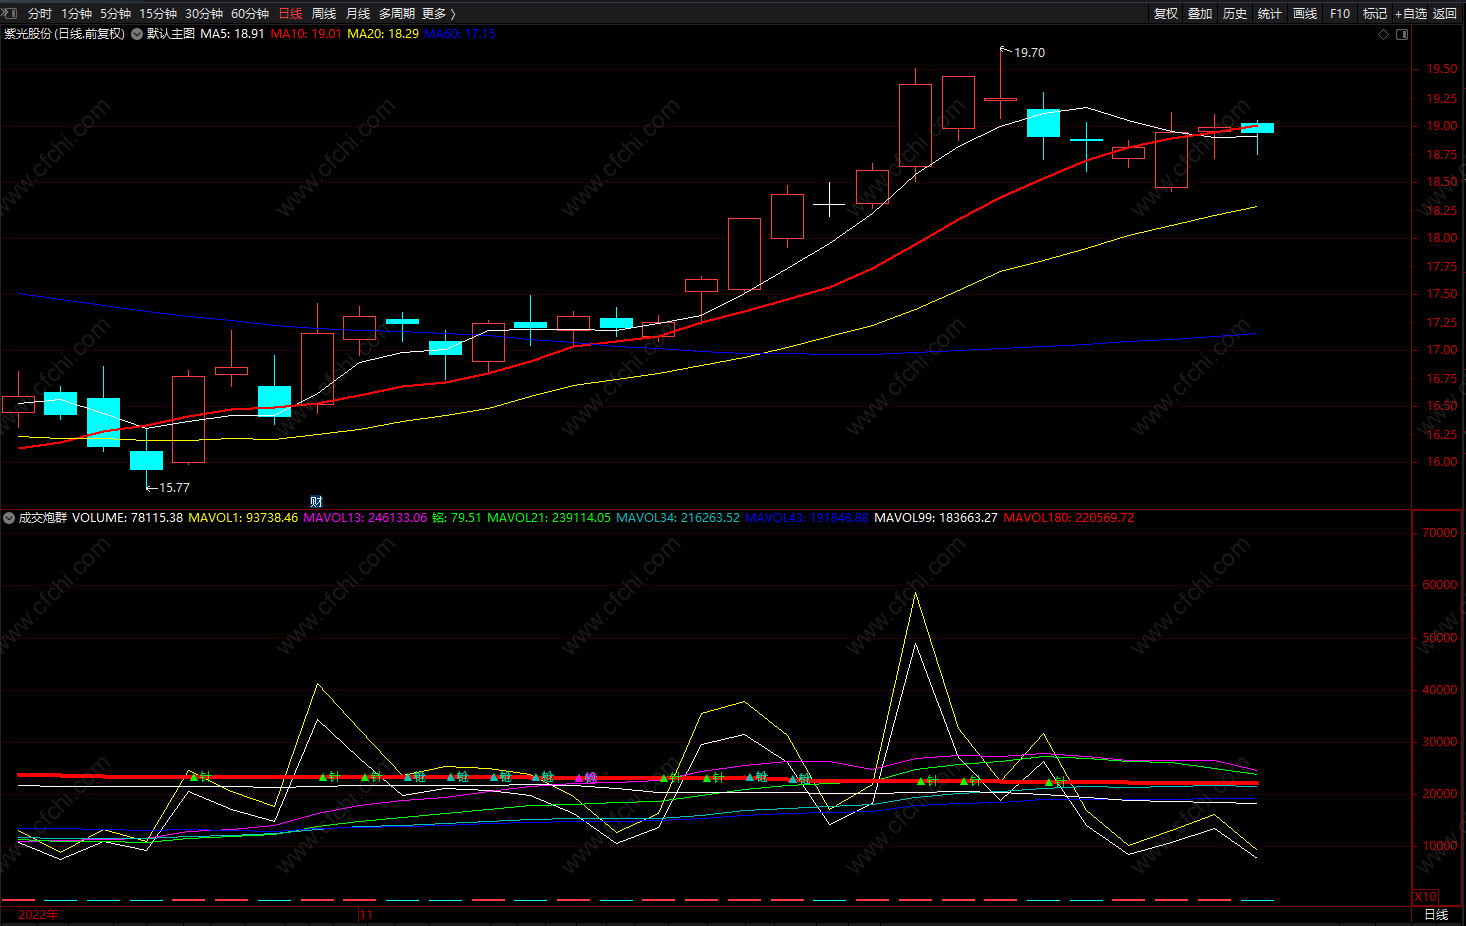Click the diamond icon above price axis
1466x926 pixels.
pyautogui.click(x=1384, y=34)
